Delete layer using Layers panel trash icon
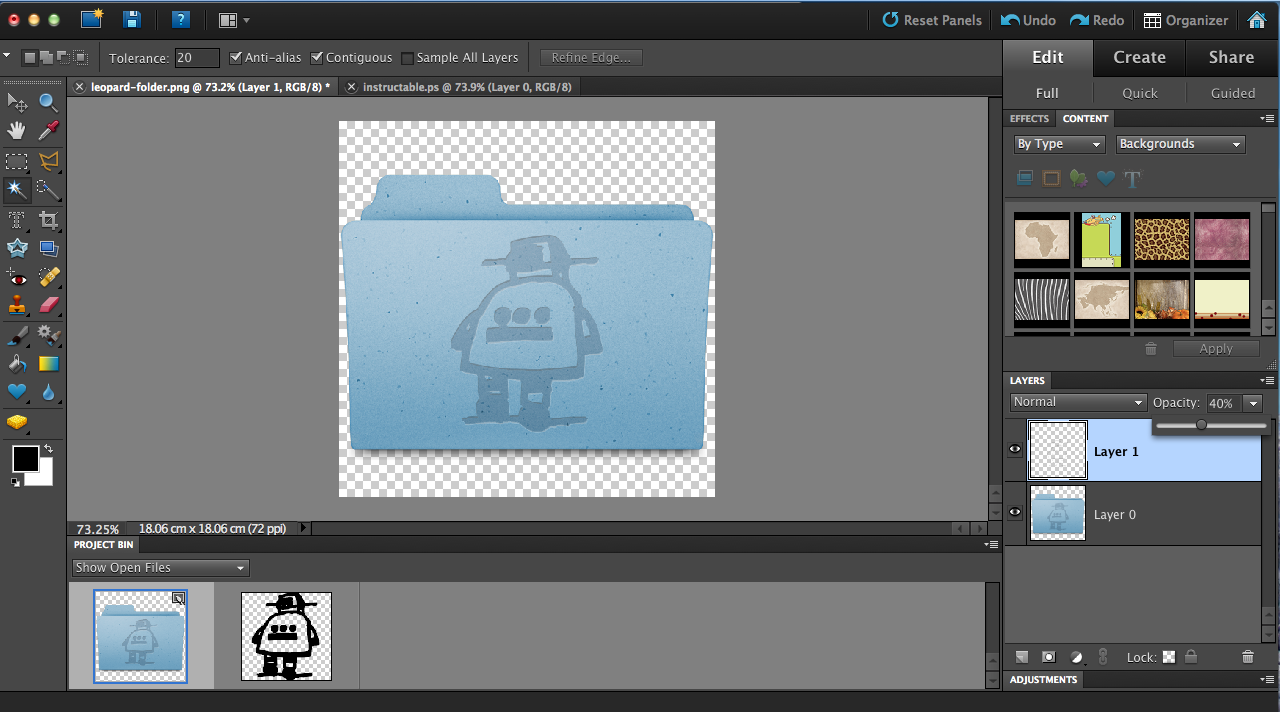Screen dimensions: 1280x712 pyautogui.click(x=1247, y=657)
